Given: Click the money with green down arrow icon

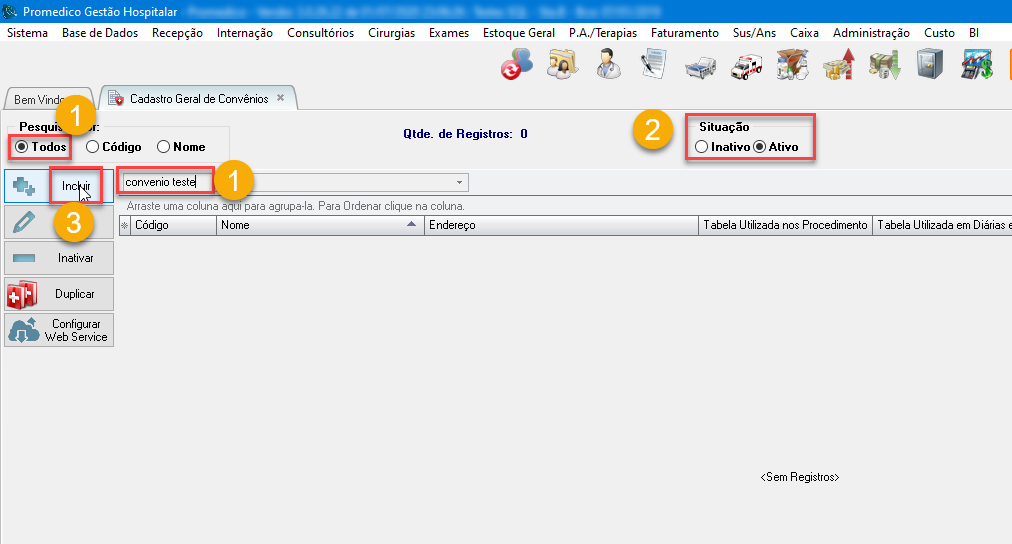Looking at the screenshot, I should coord(883,66).
